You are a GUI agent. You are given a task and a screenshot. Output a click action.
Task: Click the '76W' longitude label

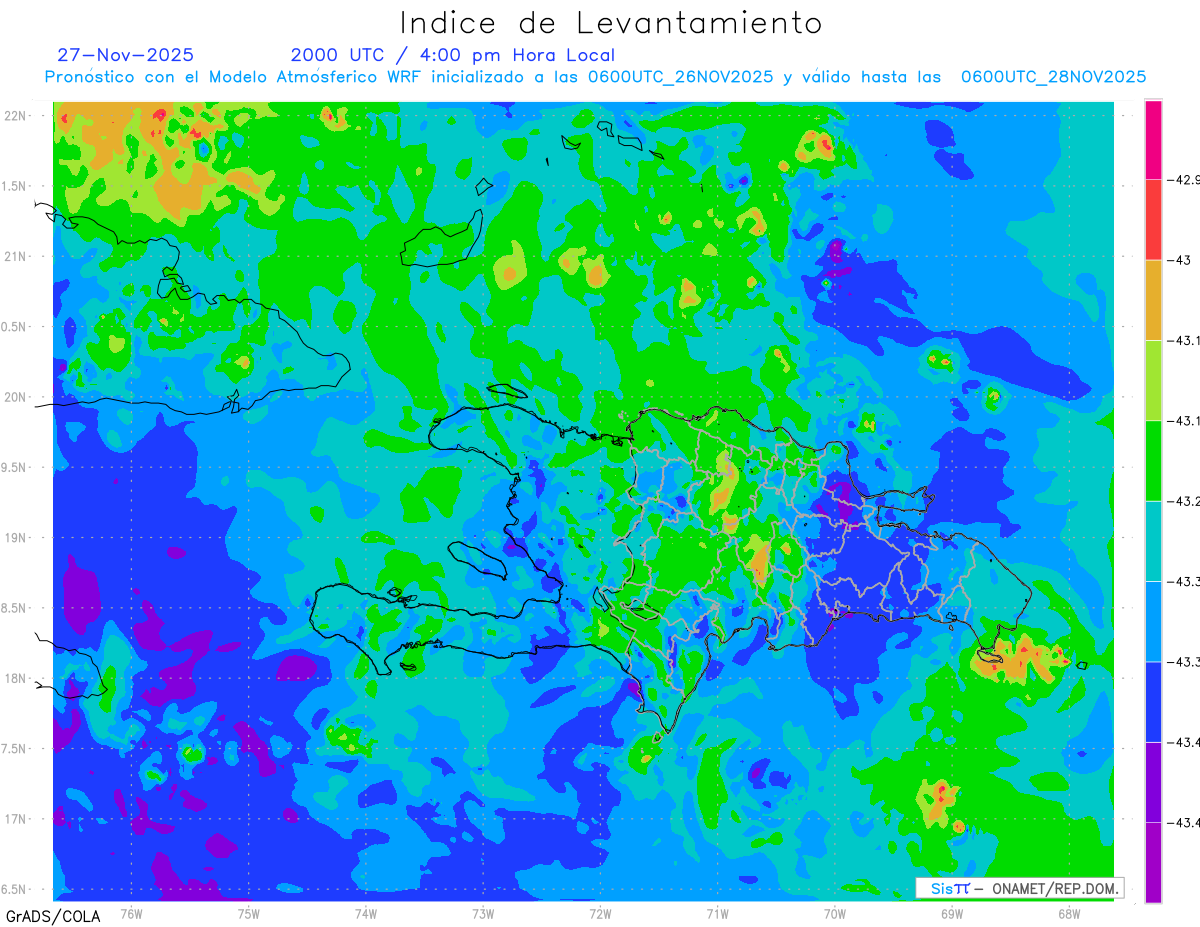131,912
